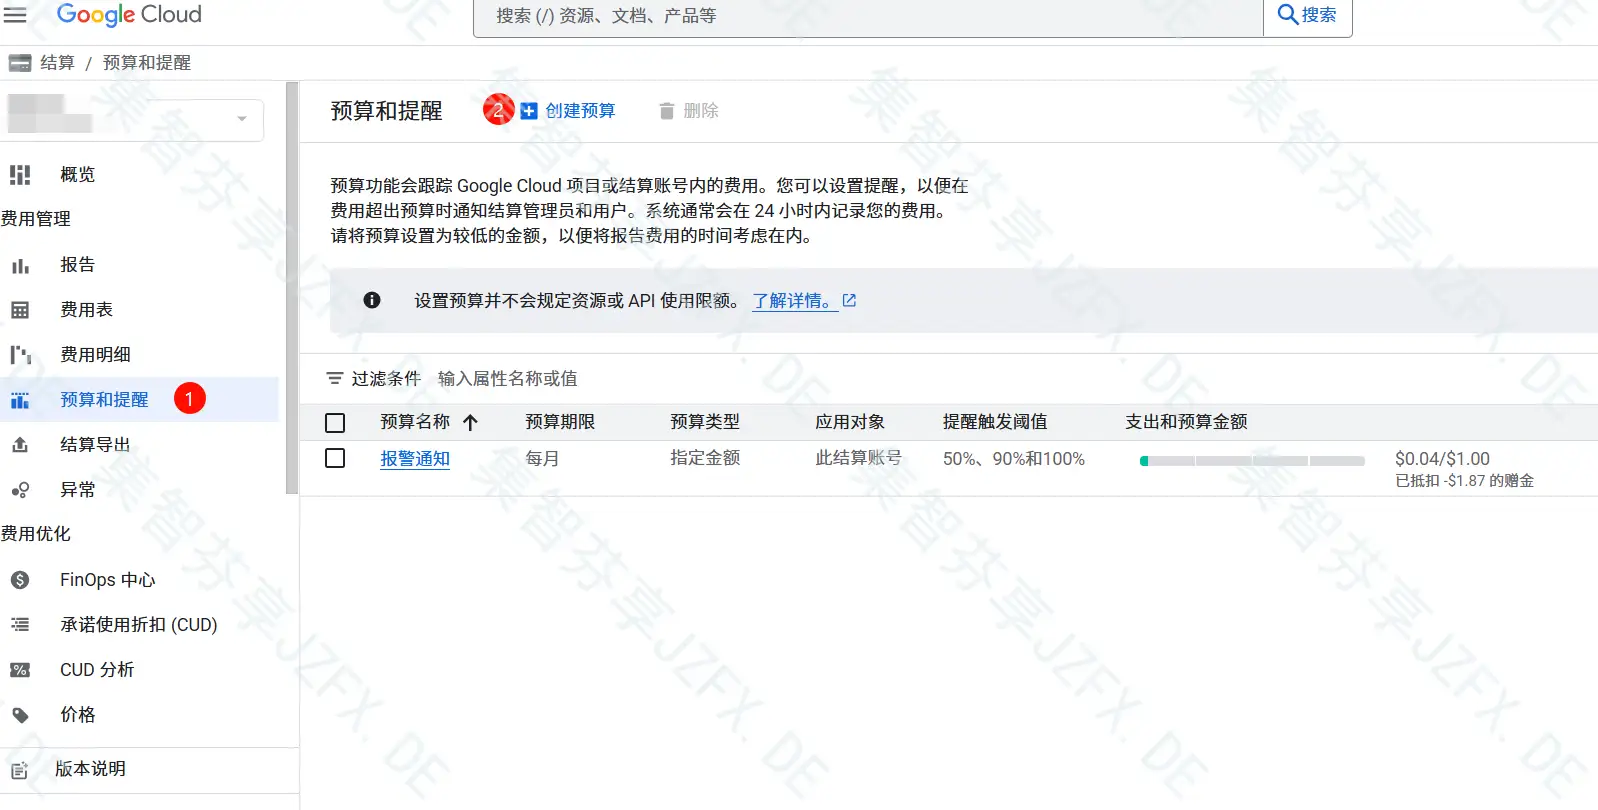
Task: Click the 预算类型 column header
Action: [x=705, y=422]
